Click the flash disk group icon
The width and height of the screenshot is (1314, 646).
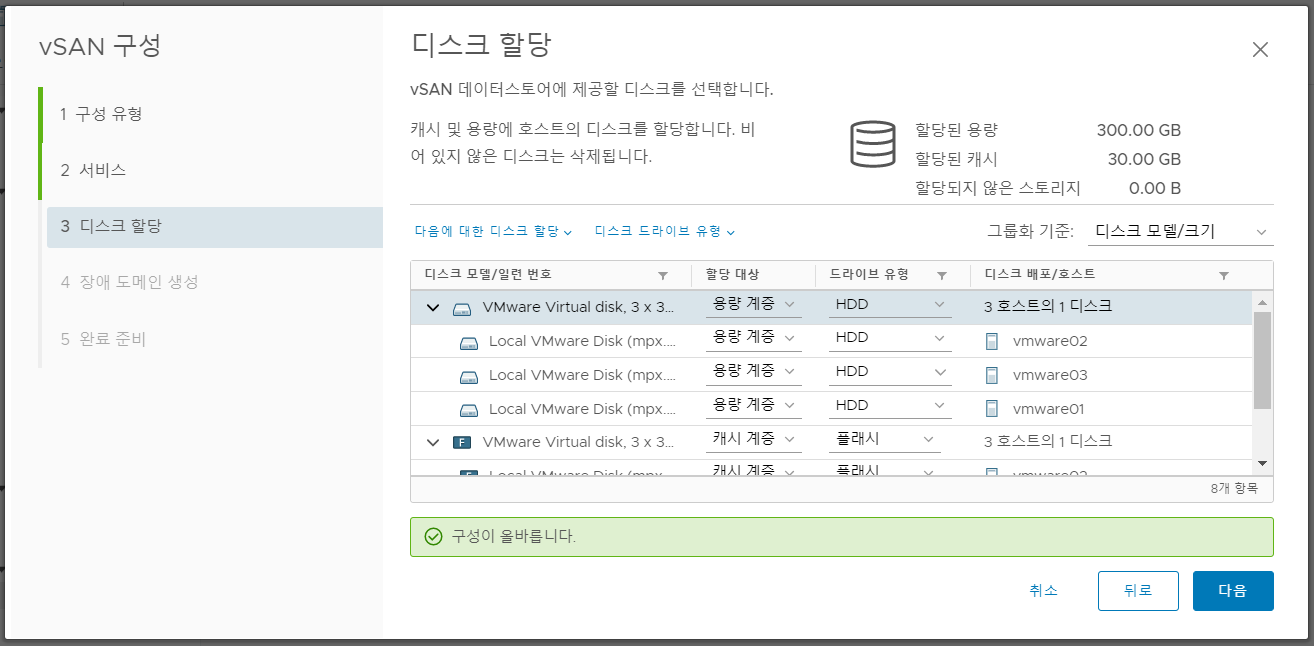(462, 442)
